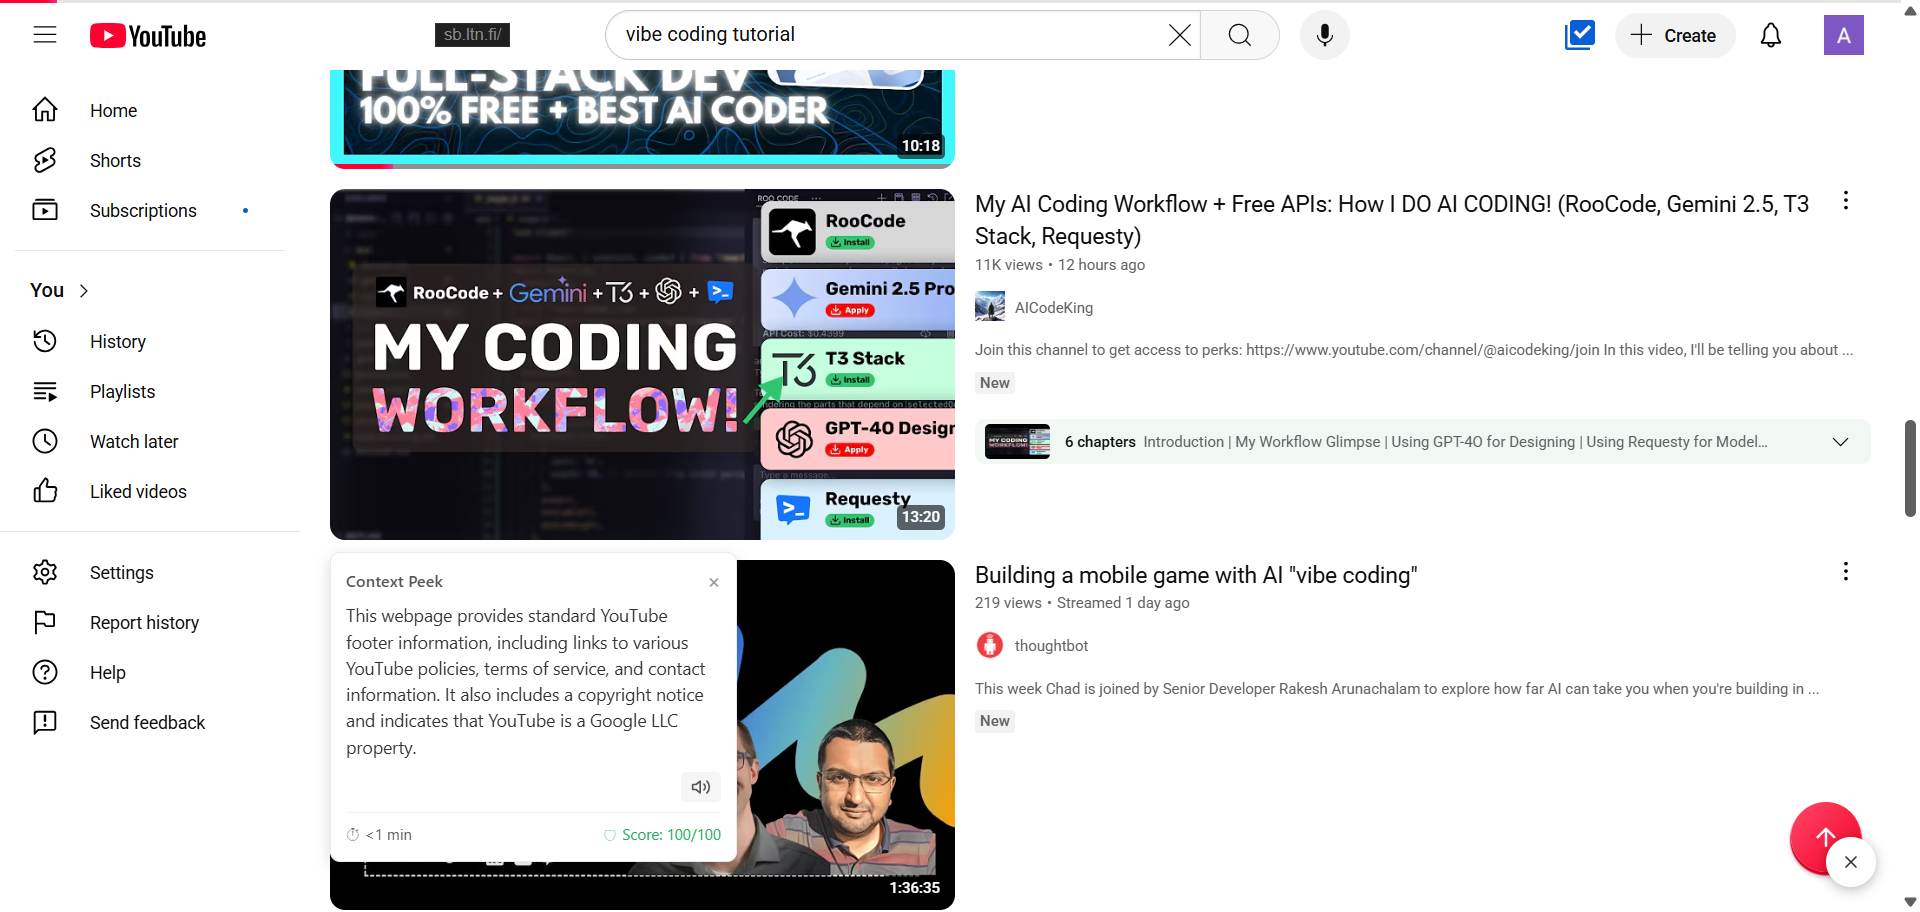Expand the 6 chapters dropdown arrow
Screen dimensions: 1920x912
(1840, 442)
